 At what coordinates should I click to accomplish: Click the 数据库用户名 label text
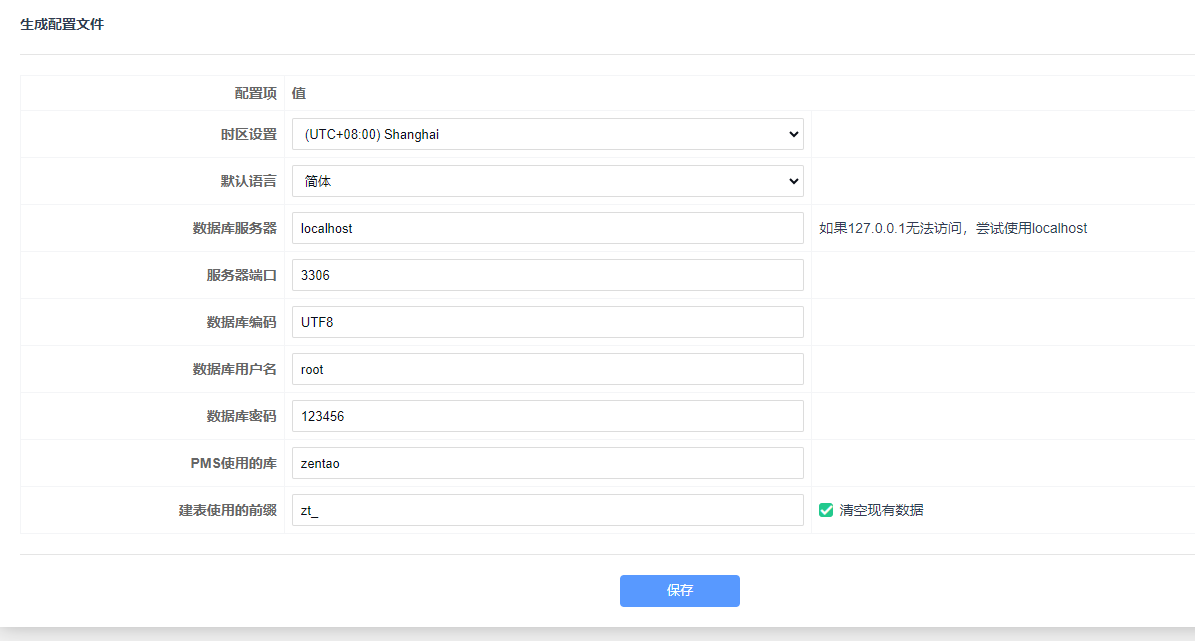[x=234, y=369]
